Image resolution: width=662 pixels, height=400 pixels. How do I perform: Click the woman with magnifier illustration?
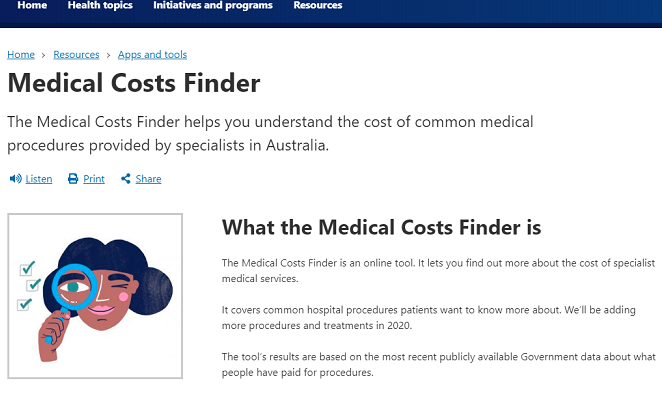[x=95, y=296]
